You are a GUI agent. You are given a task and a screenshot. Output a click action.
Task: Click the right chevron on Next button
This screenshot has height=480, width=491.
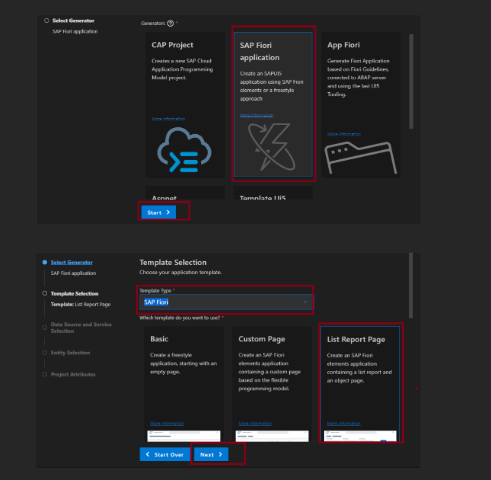(x=220, y=454)
